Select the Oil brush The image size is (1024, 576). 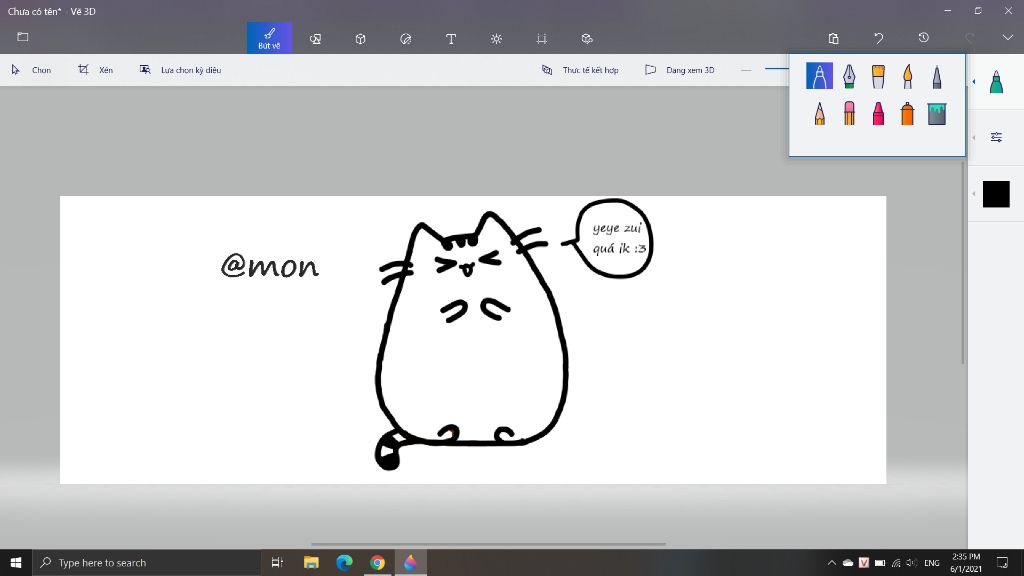point(878,76)
